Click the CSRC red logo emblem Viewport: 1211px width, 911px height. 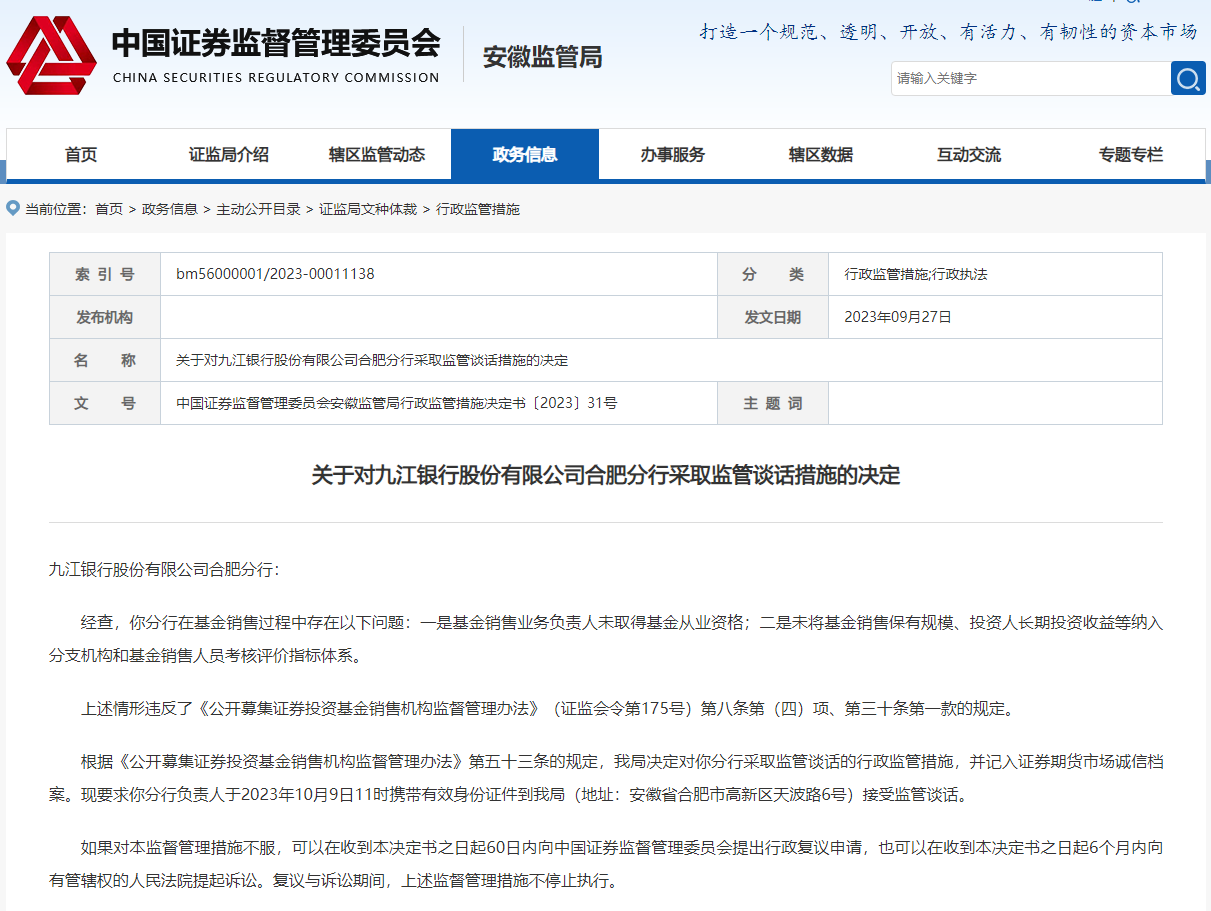pyautogui.click(x=51, y=55)
